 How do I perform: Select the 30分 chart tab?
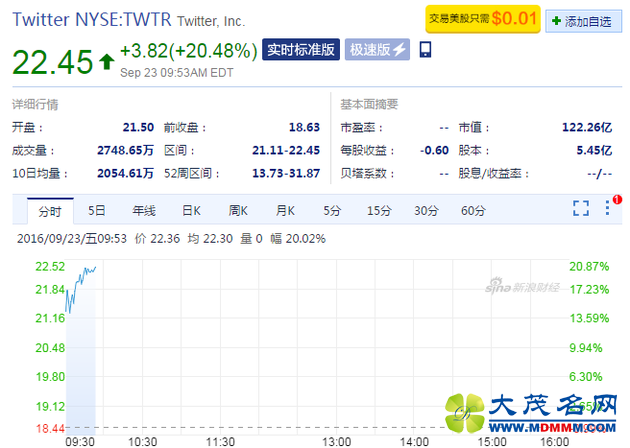(x=426, y=211)
